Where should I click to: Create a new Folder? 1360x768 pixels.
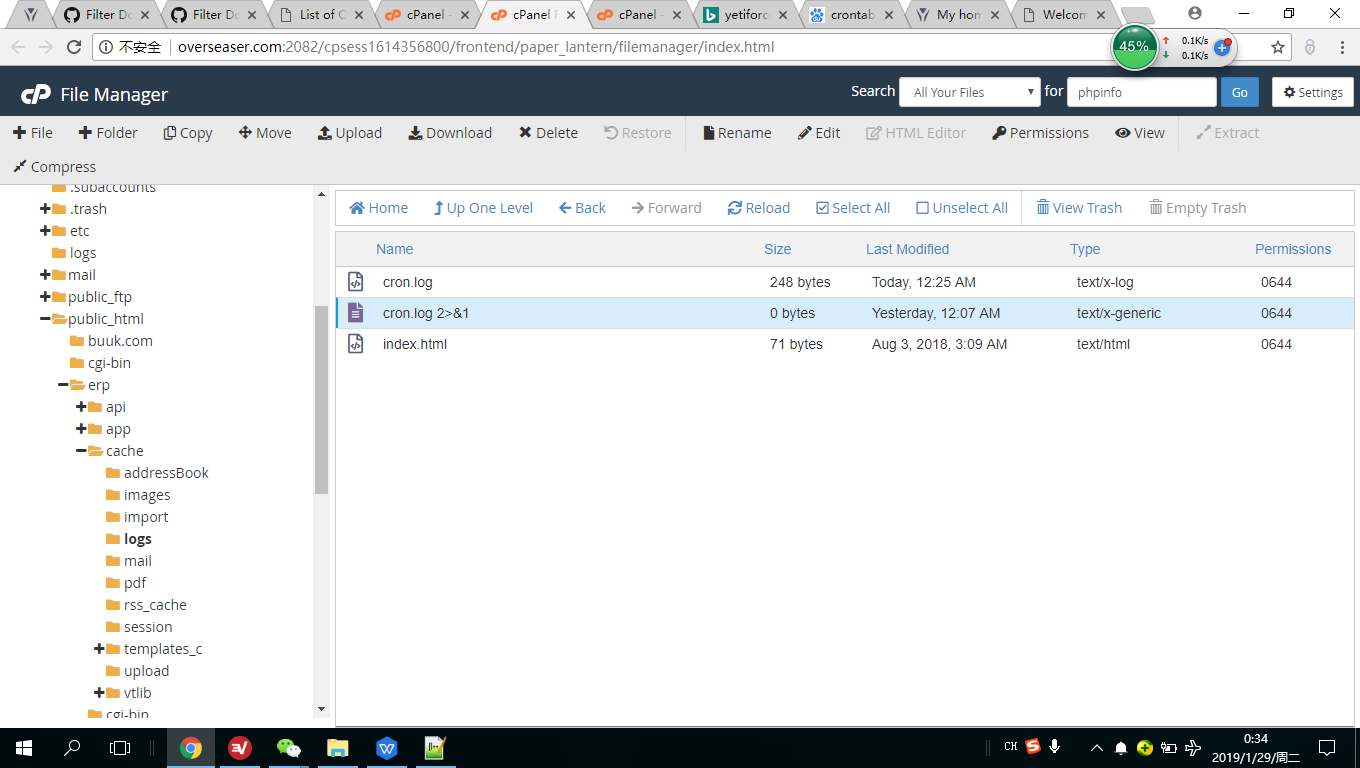point(108,133)
